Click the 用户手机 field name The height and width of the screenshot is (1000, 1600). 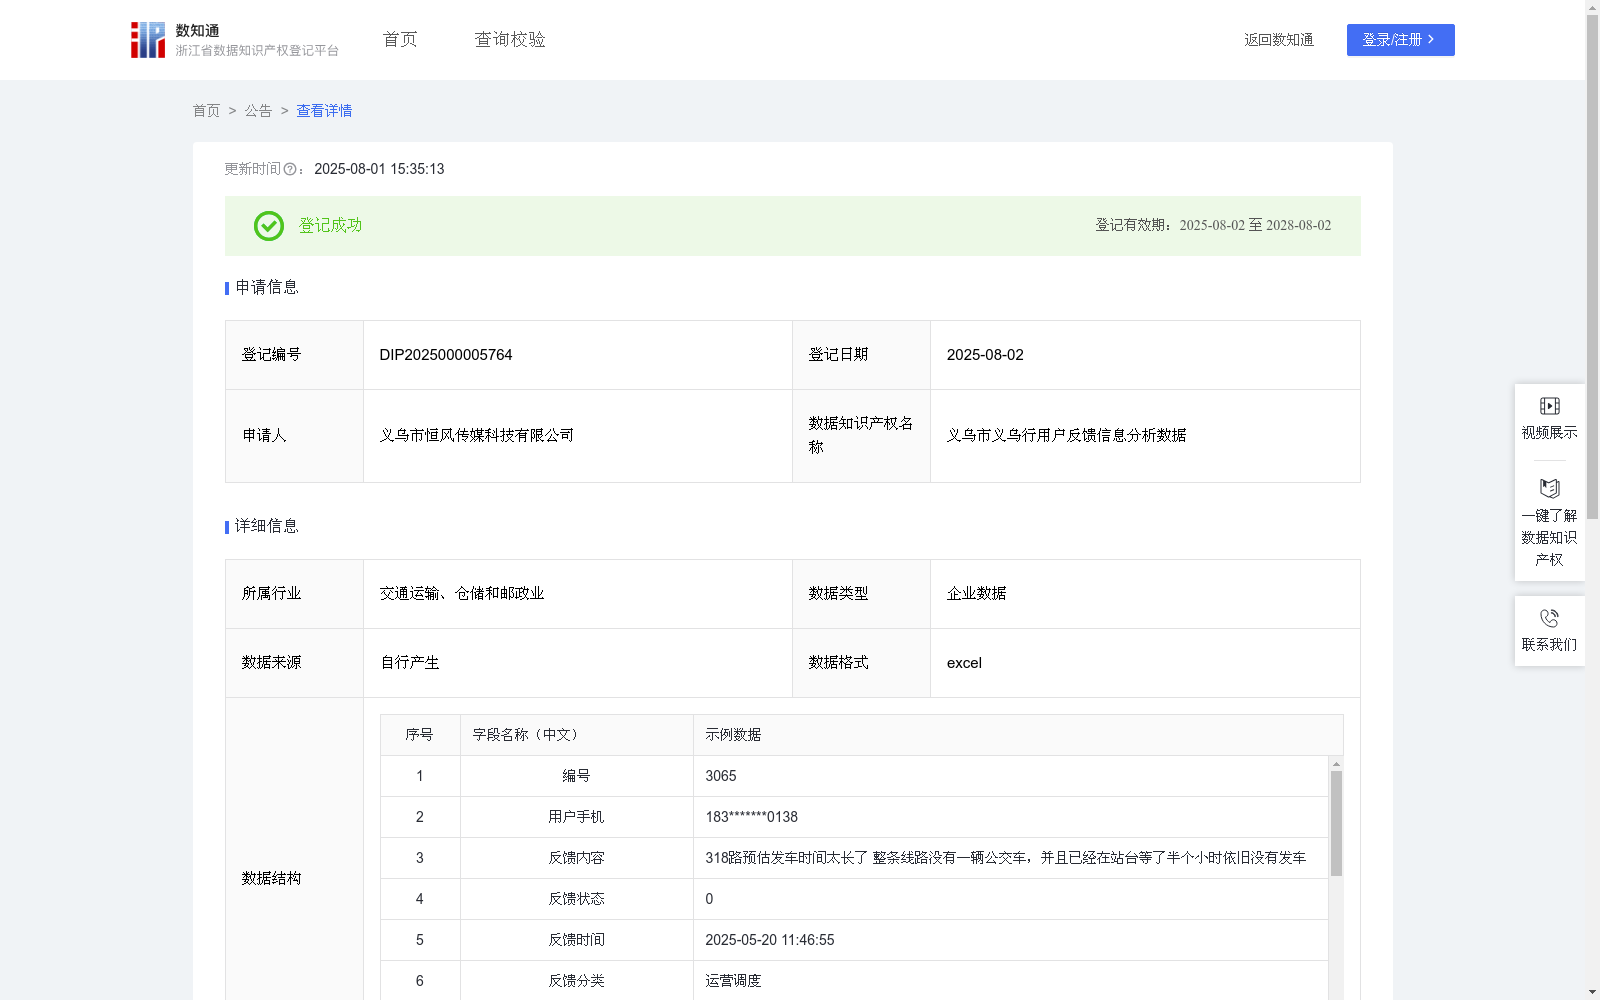576,817
